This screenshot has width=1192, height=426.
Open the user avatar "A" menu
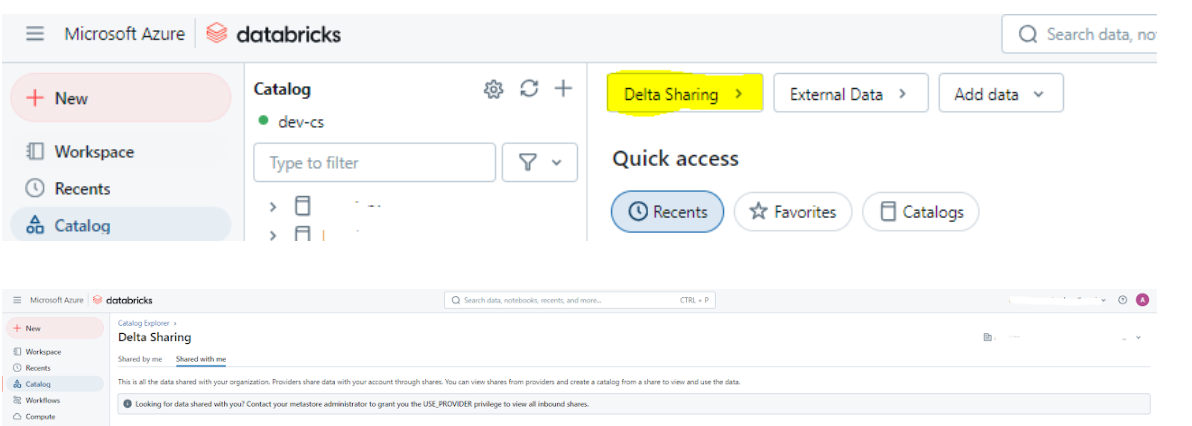[x=1142, y=300]
